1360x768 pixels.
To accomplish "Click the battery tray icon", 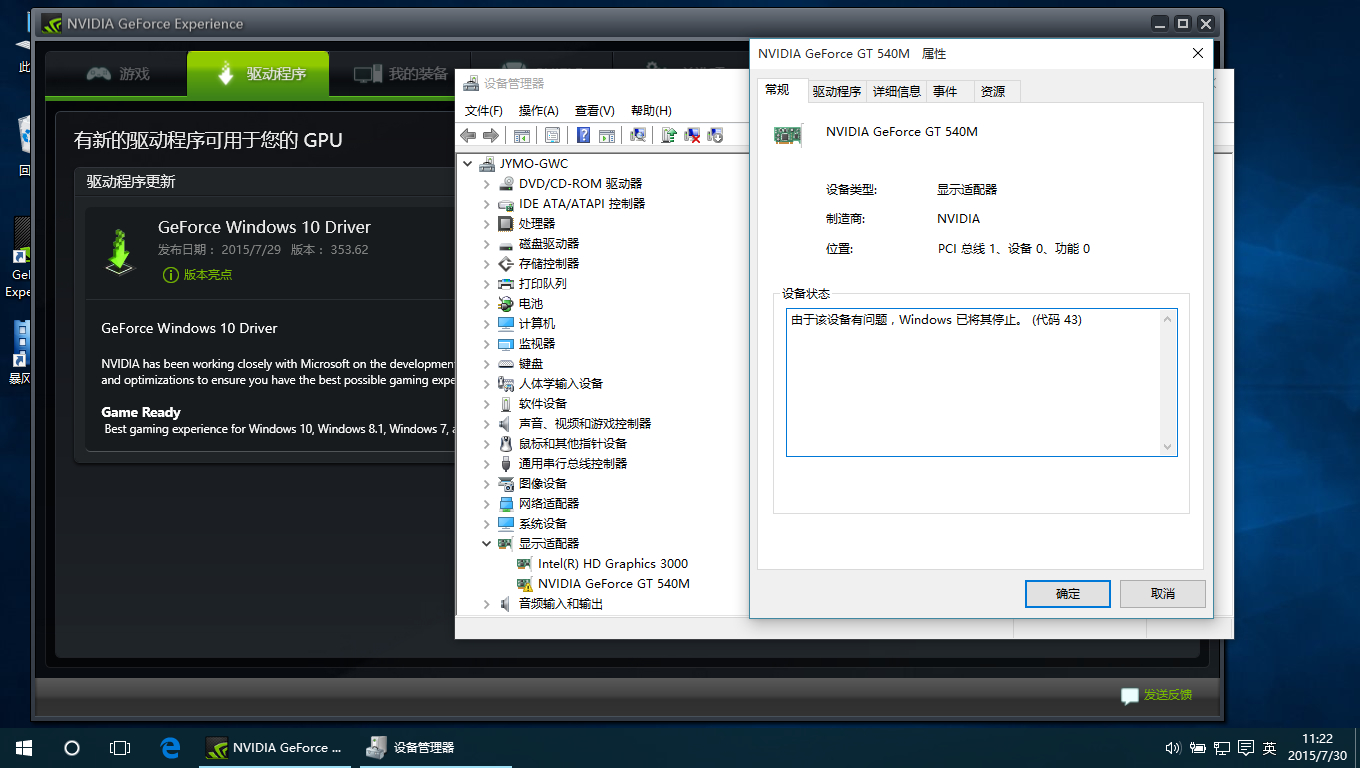I will click(x=1198, y=748).
